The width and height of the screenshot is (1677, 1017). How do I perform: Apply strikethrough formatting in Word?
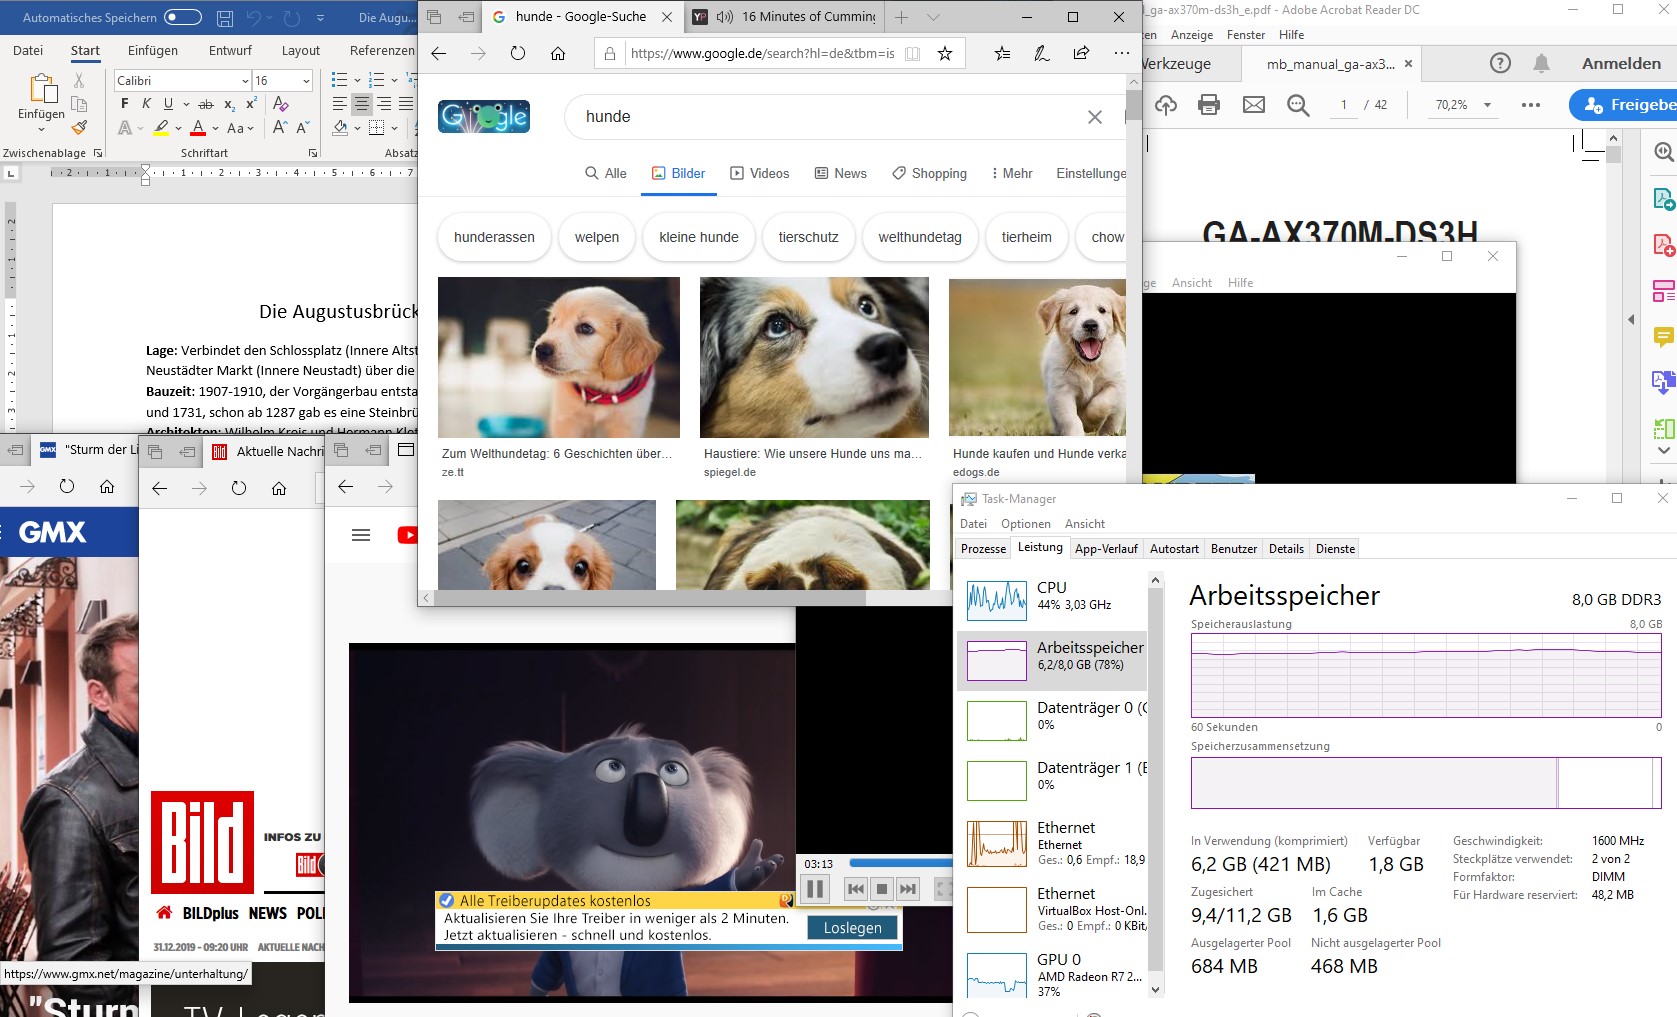coord(206,104)
